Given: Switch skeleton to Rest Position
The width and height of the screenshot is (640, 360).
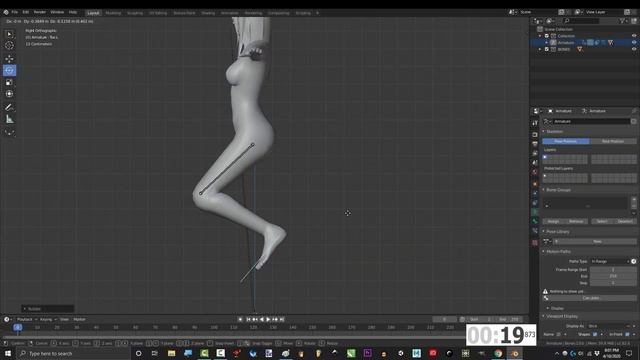Looking at the screenshot, I should pyautogui.click(x=613, y=141).
